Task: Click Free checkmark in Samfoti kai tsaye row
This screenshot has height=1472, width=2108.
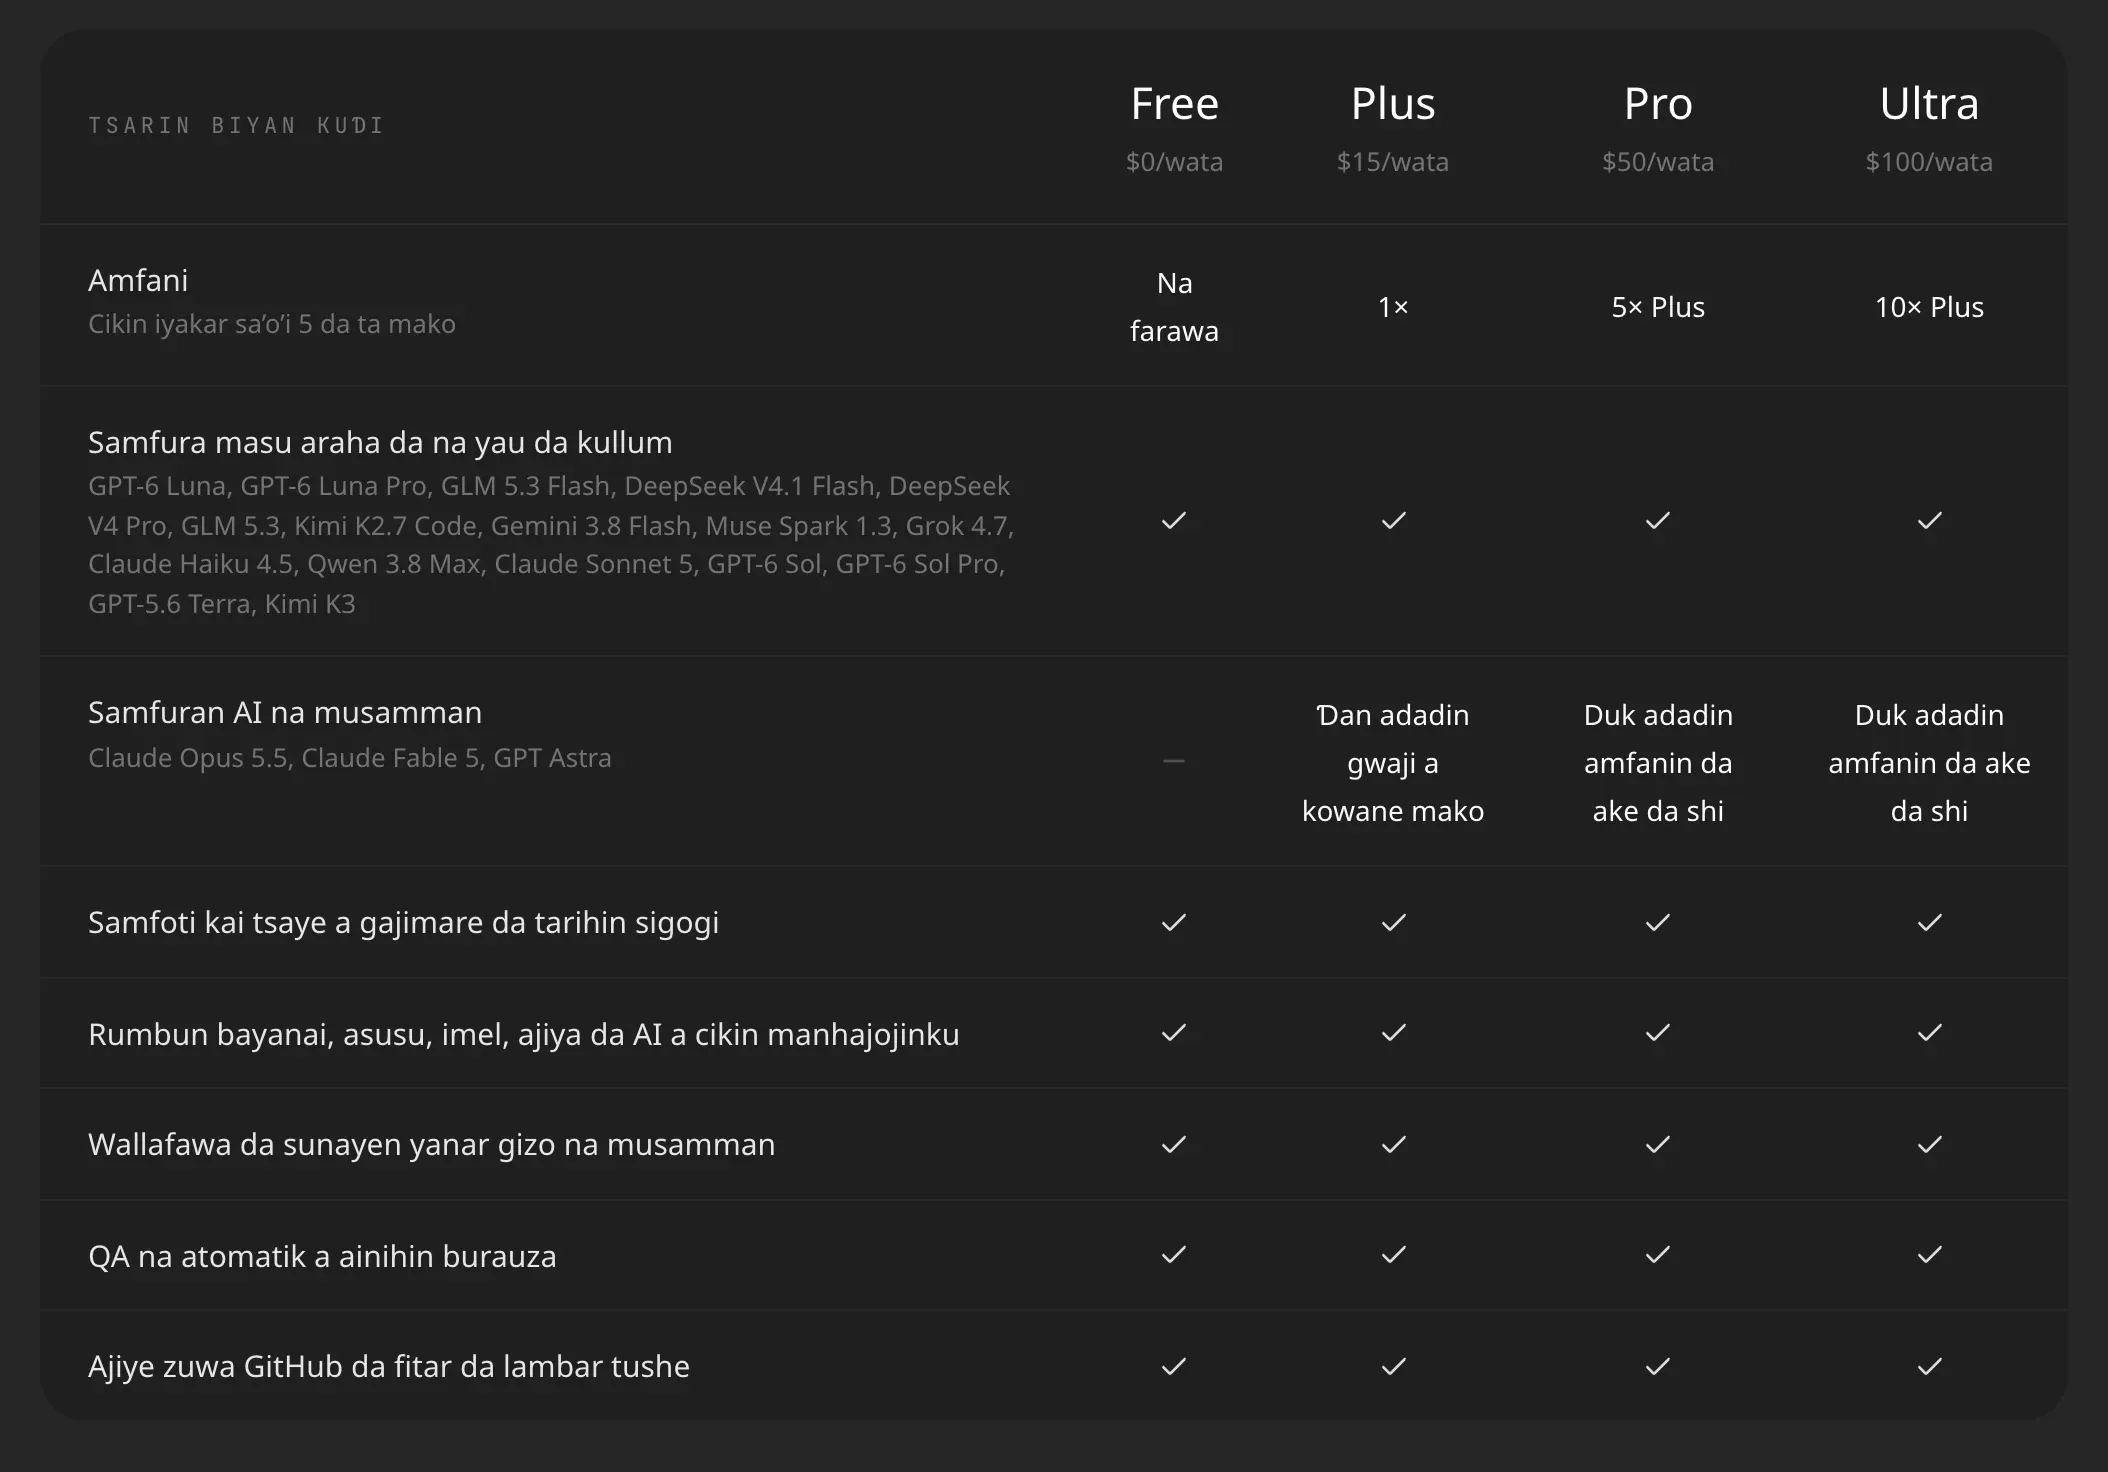Action: [x=1174, y=922]
